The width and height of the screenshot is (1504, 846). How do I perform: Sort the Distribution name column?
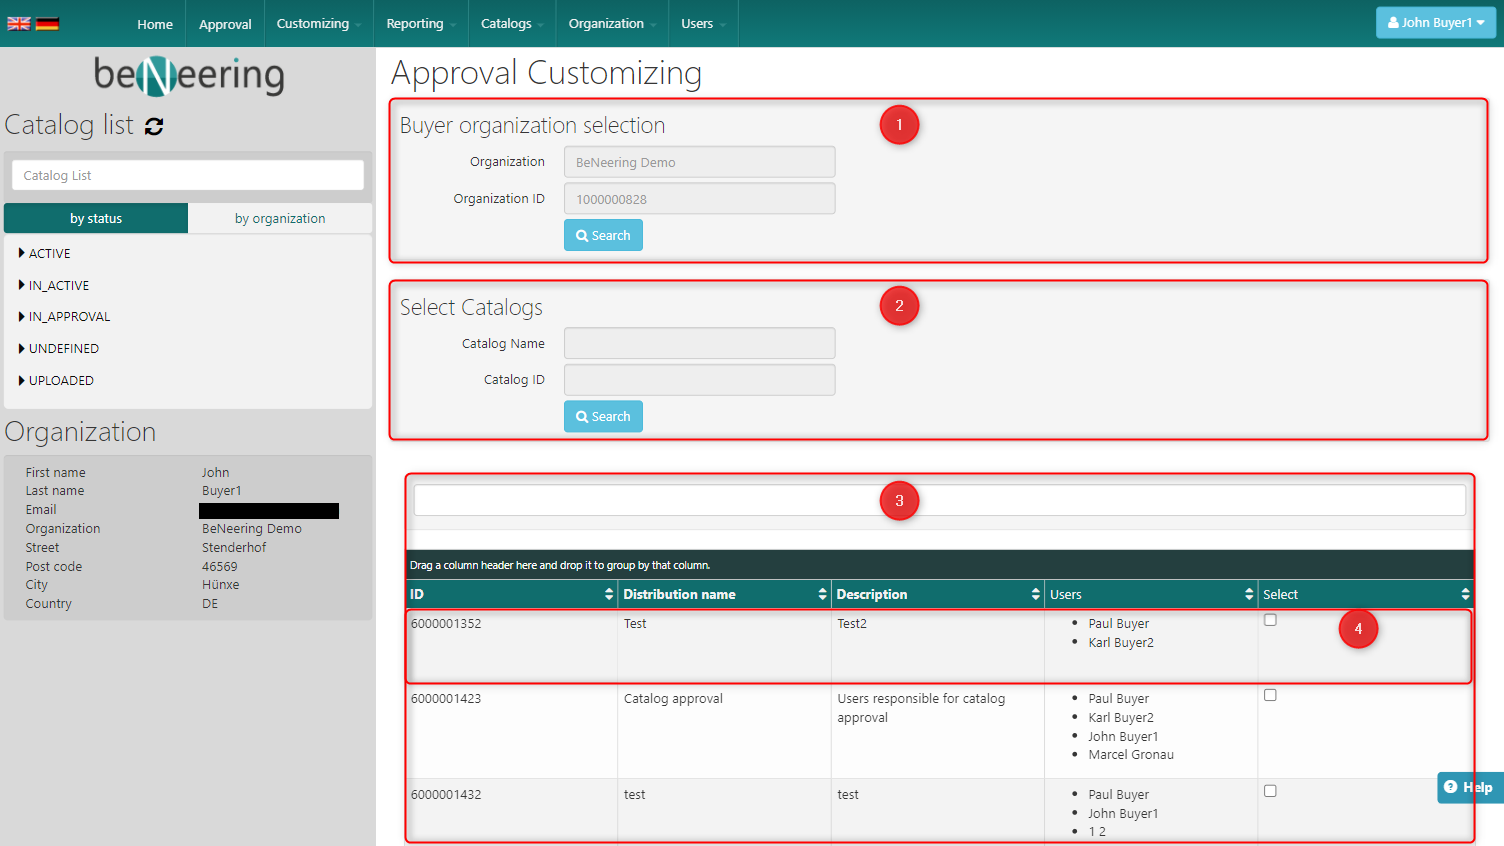point(822,594)
